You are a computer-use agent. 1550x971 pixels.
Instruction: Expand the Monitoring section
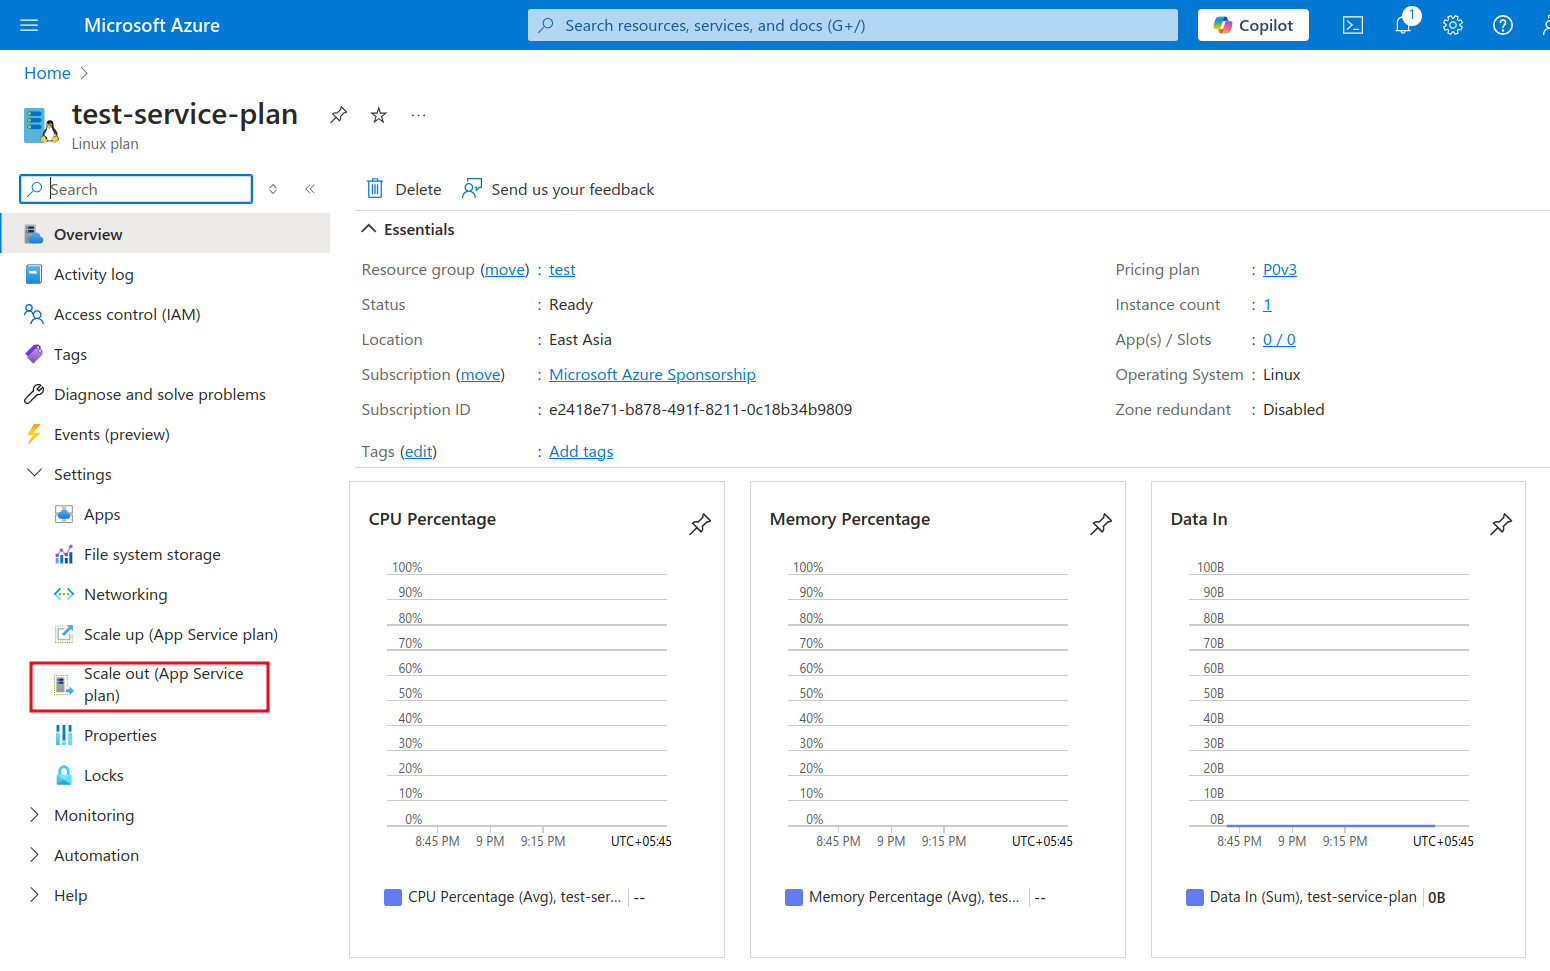click(34, 815)
